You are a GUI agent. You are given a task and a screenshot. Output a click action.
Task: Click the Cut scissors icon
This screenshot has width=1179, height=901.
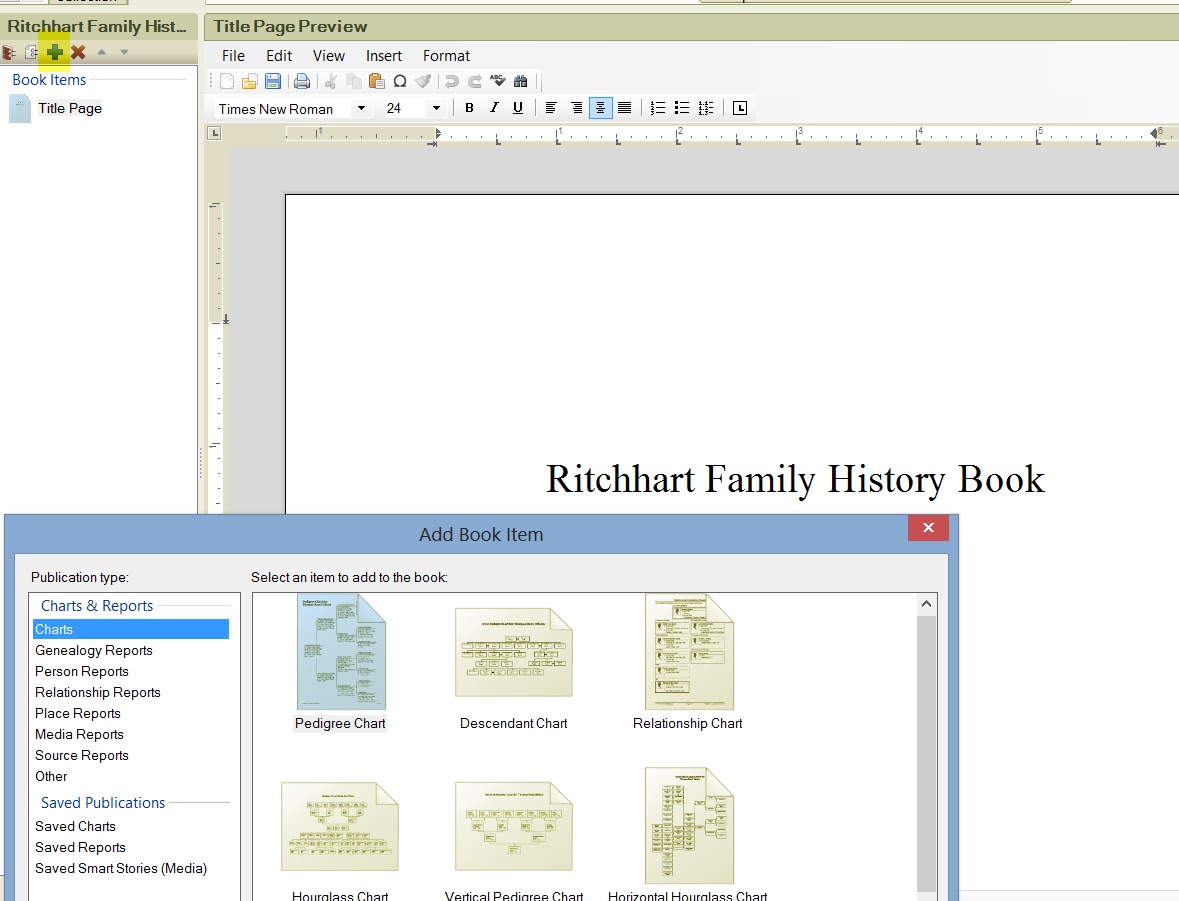click(x=330, y=81)
